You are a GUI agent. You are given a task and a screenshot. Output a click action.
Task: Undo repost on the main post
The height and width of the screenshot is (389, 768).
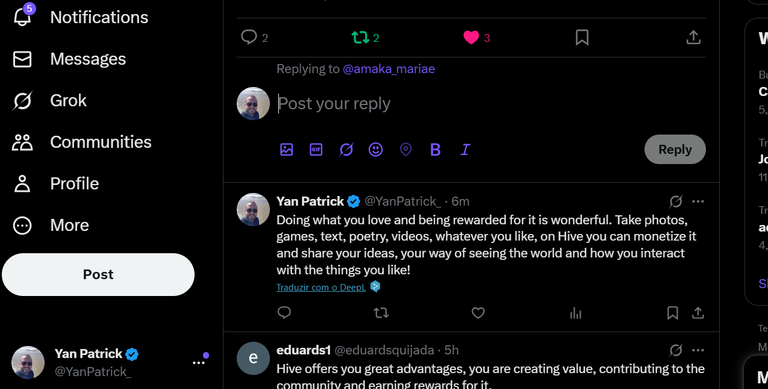360,38
